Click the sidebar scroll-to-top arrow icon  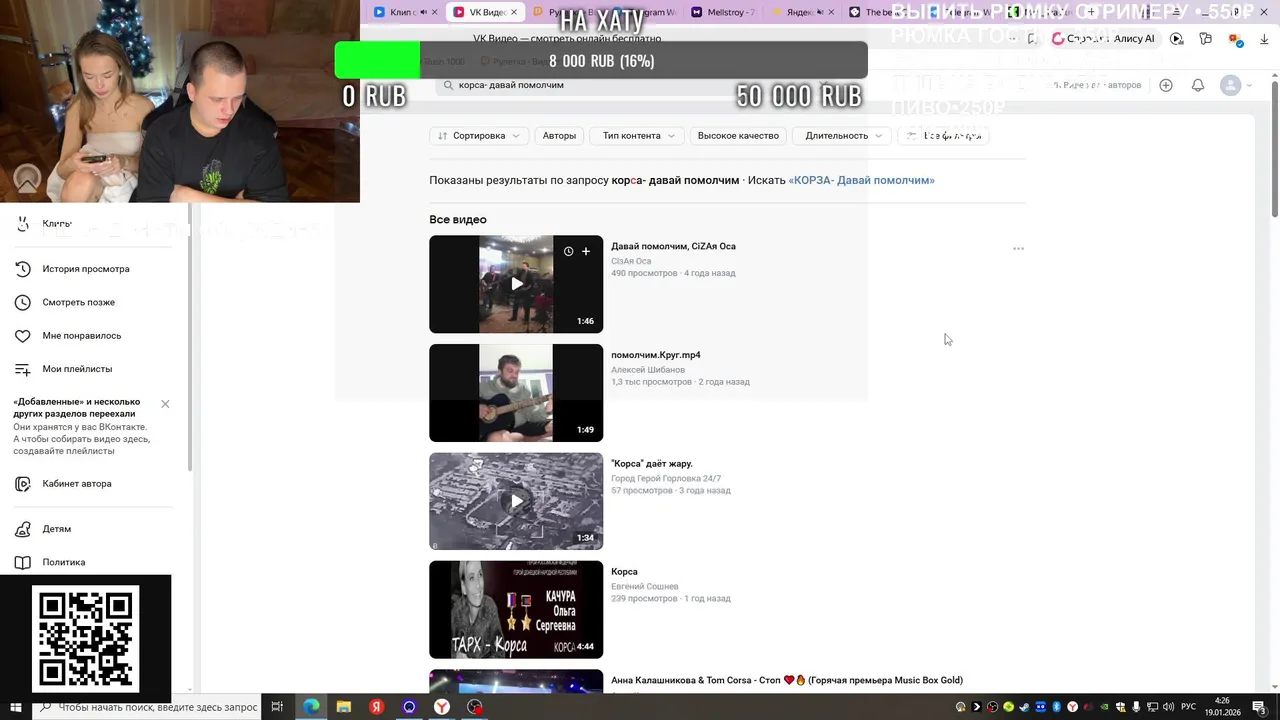[x=27, y=179]
